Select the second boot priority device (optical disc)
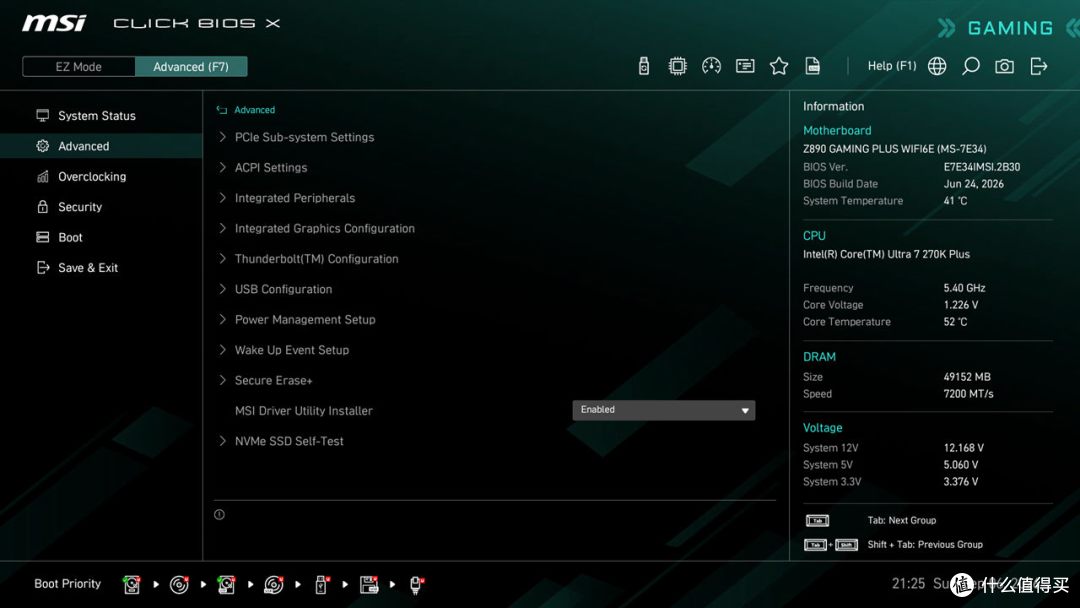Image resolution: width=1080 pixels, height=608 pixels. pyautogui.click(x=179, y=585)
